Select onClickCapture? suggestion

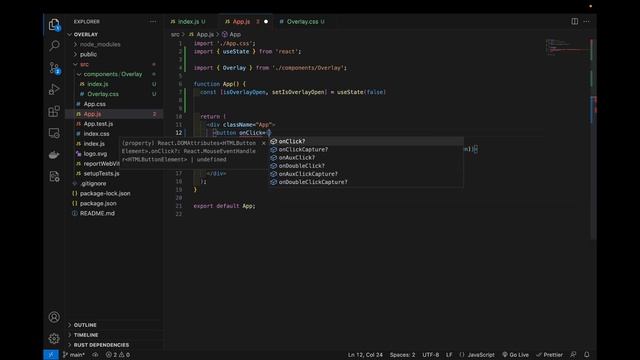(x=366, y=149)
